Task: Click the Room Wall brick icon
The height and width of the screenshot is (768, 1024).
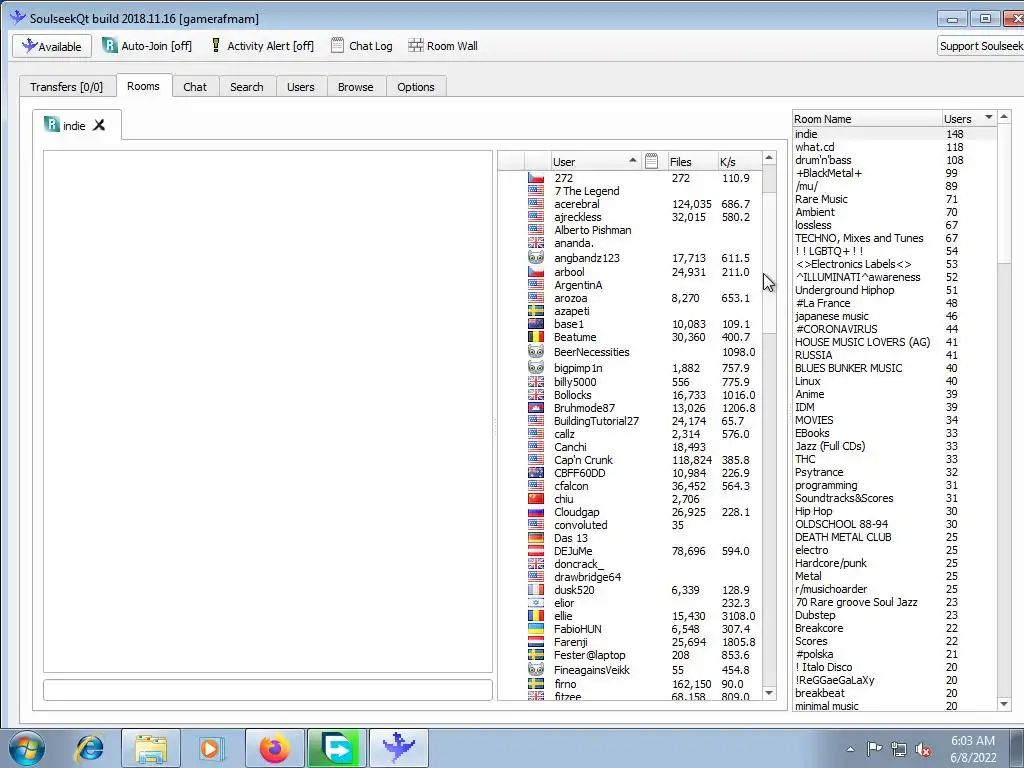Action: pos(416,46)
